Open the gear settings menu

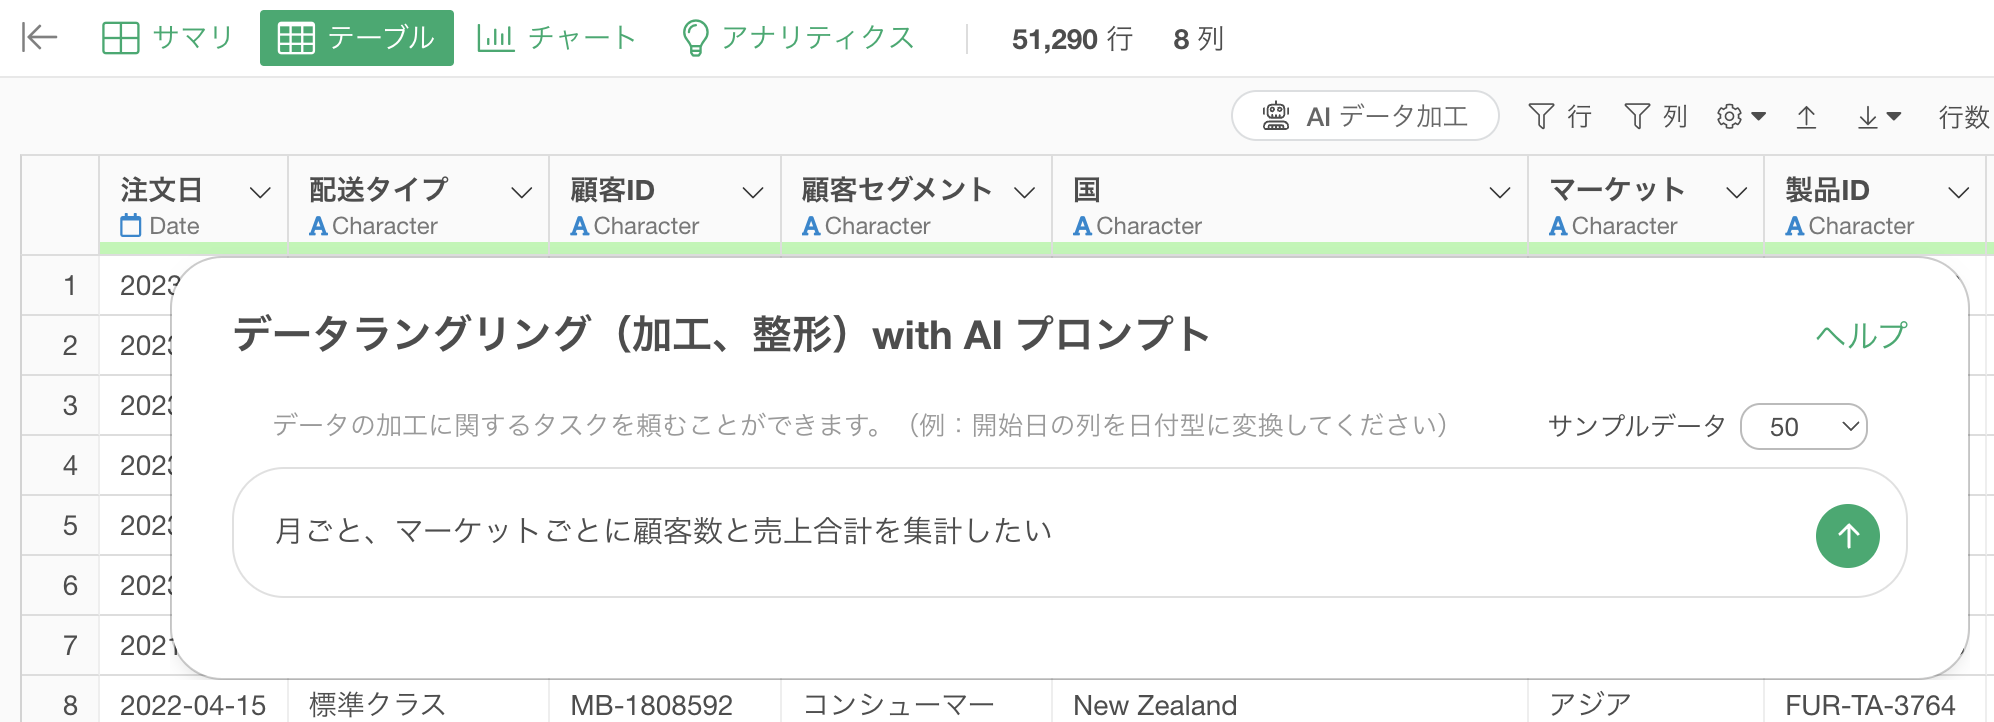[1741, 117]
